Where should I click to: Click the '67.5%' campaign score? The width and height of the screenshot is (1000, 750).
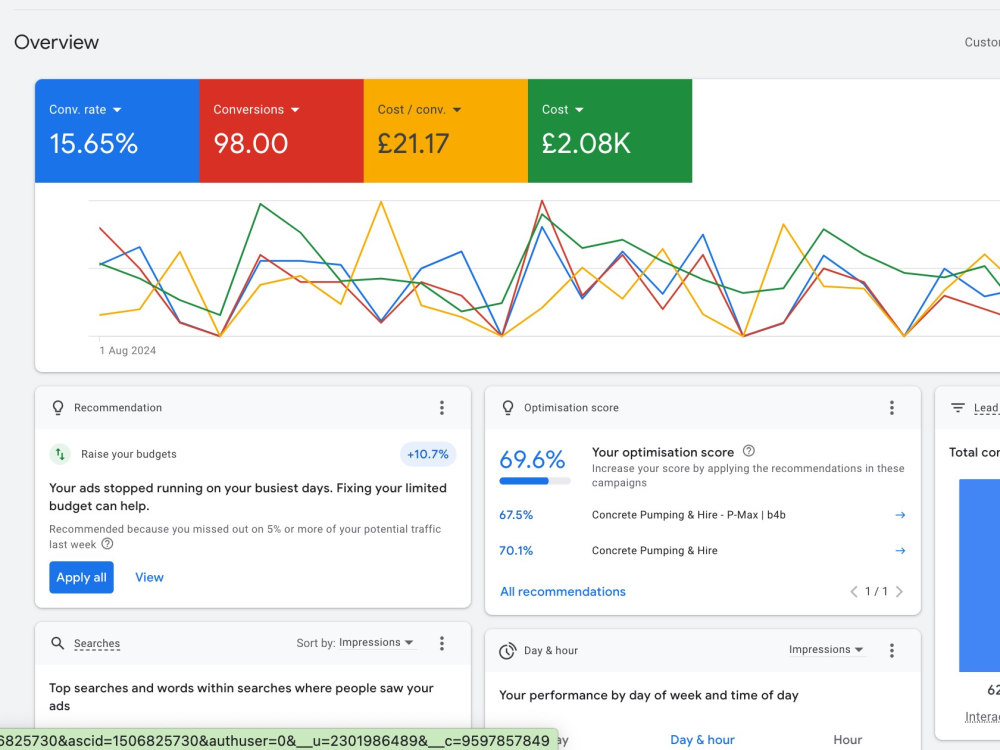pos(516,515)
